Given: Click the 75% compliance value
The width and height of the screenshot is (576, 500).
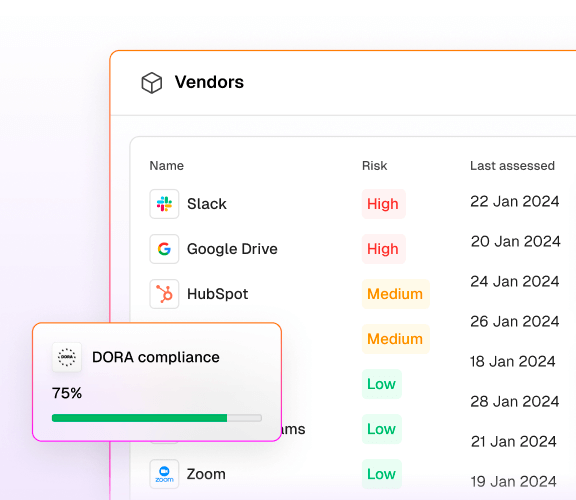Looking at the screenshot, I should (67, 393).
